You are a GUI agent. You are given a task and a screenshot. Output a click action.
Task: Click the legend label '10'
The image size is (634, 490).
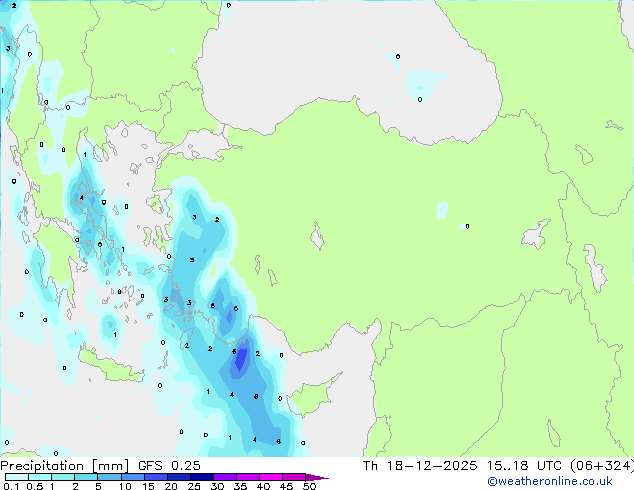click(125, 486)
